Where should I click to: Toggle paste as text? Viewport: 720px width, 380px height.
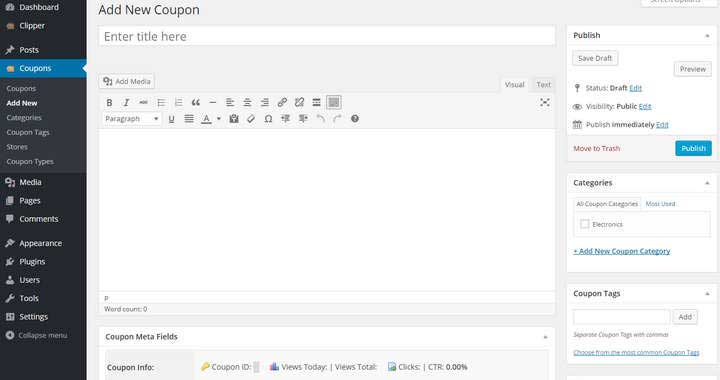[x=234, y=119]
